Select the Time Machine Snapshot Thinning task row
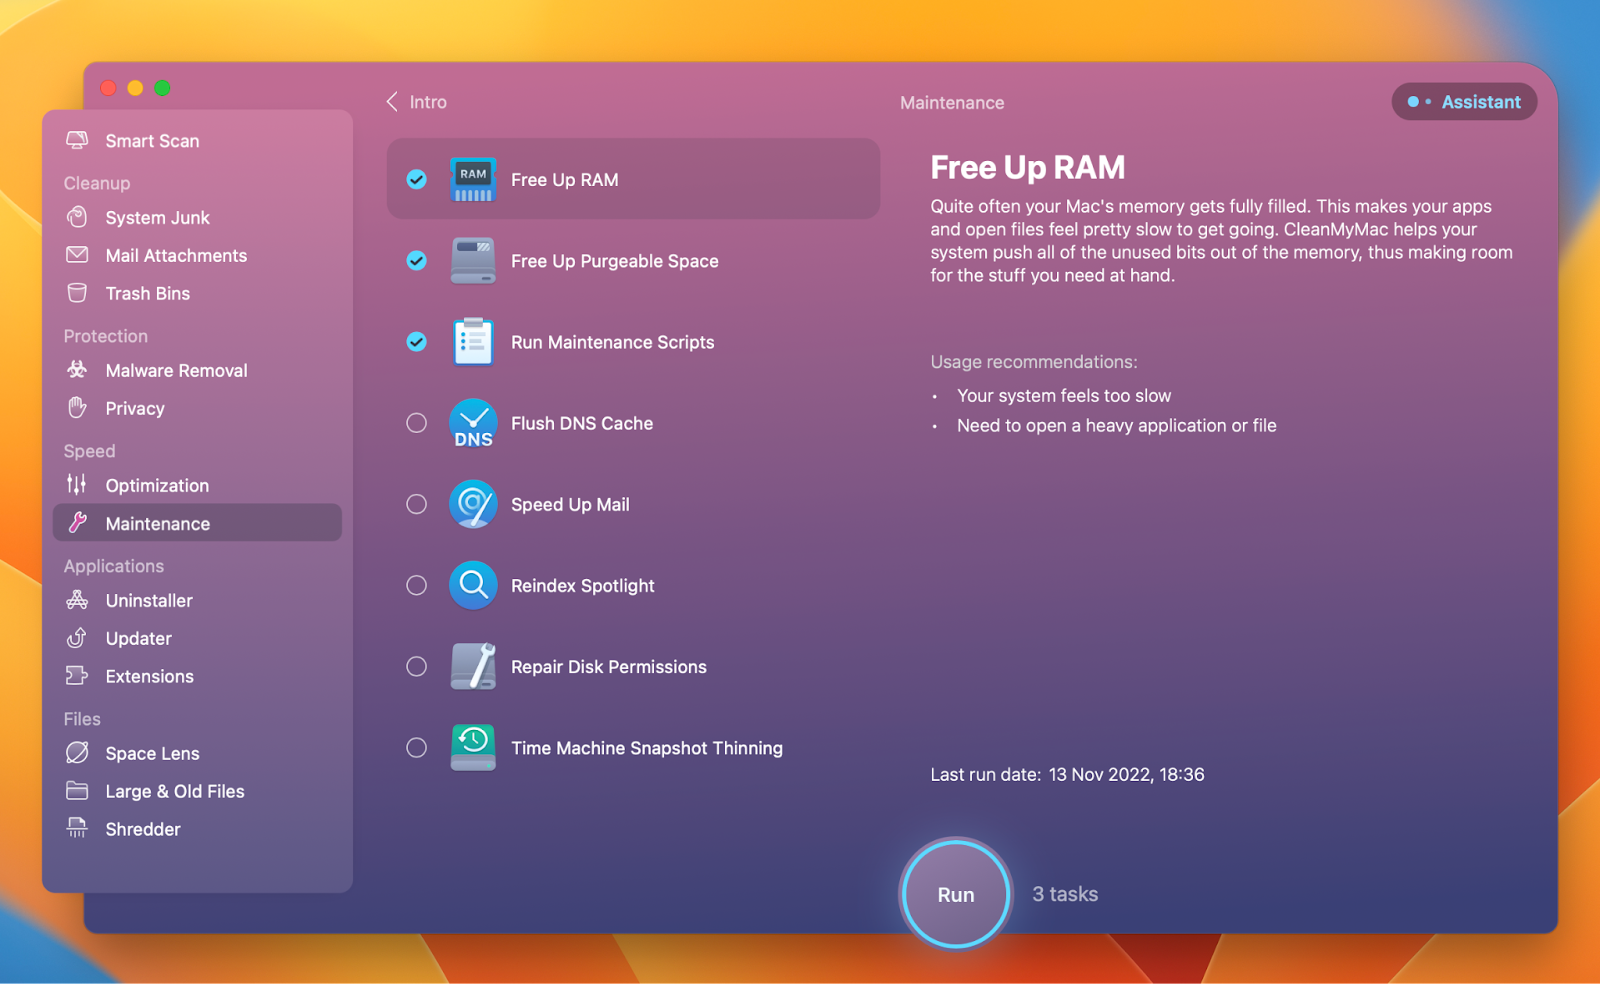The height and width of the screenshot is (984, 1600). [x=646, y=748]
